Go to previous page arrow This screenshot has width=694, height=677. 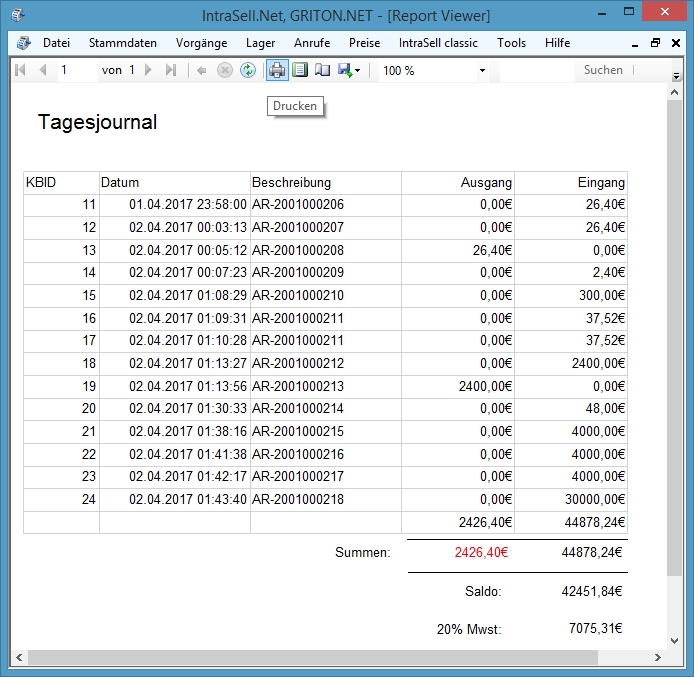43,70
